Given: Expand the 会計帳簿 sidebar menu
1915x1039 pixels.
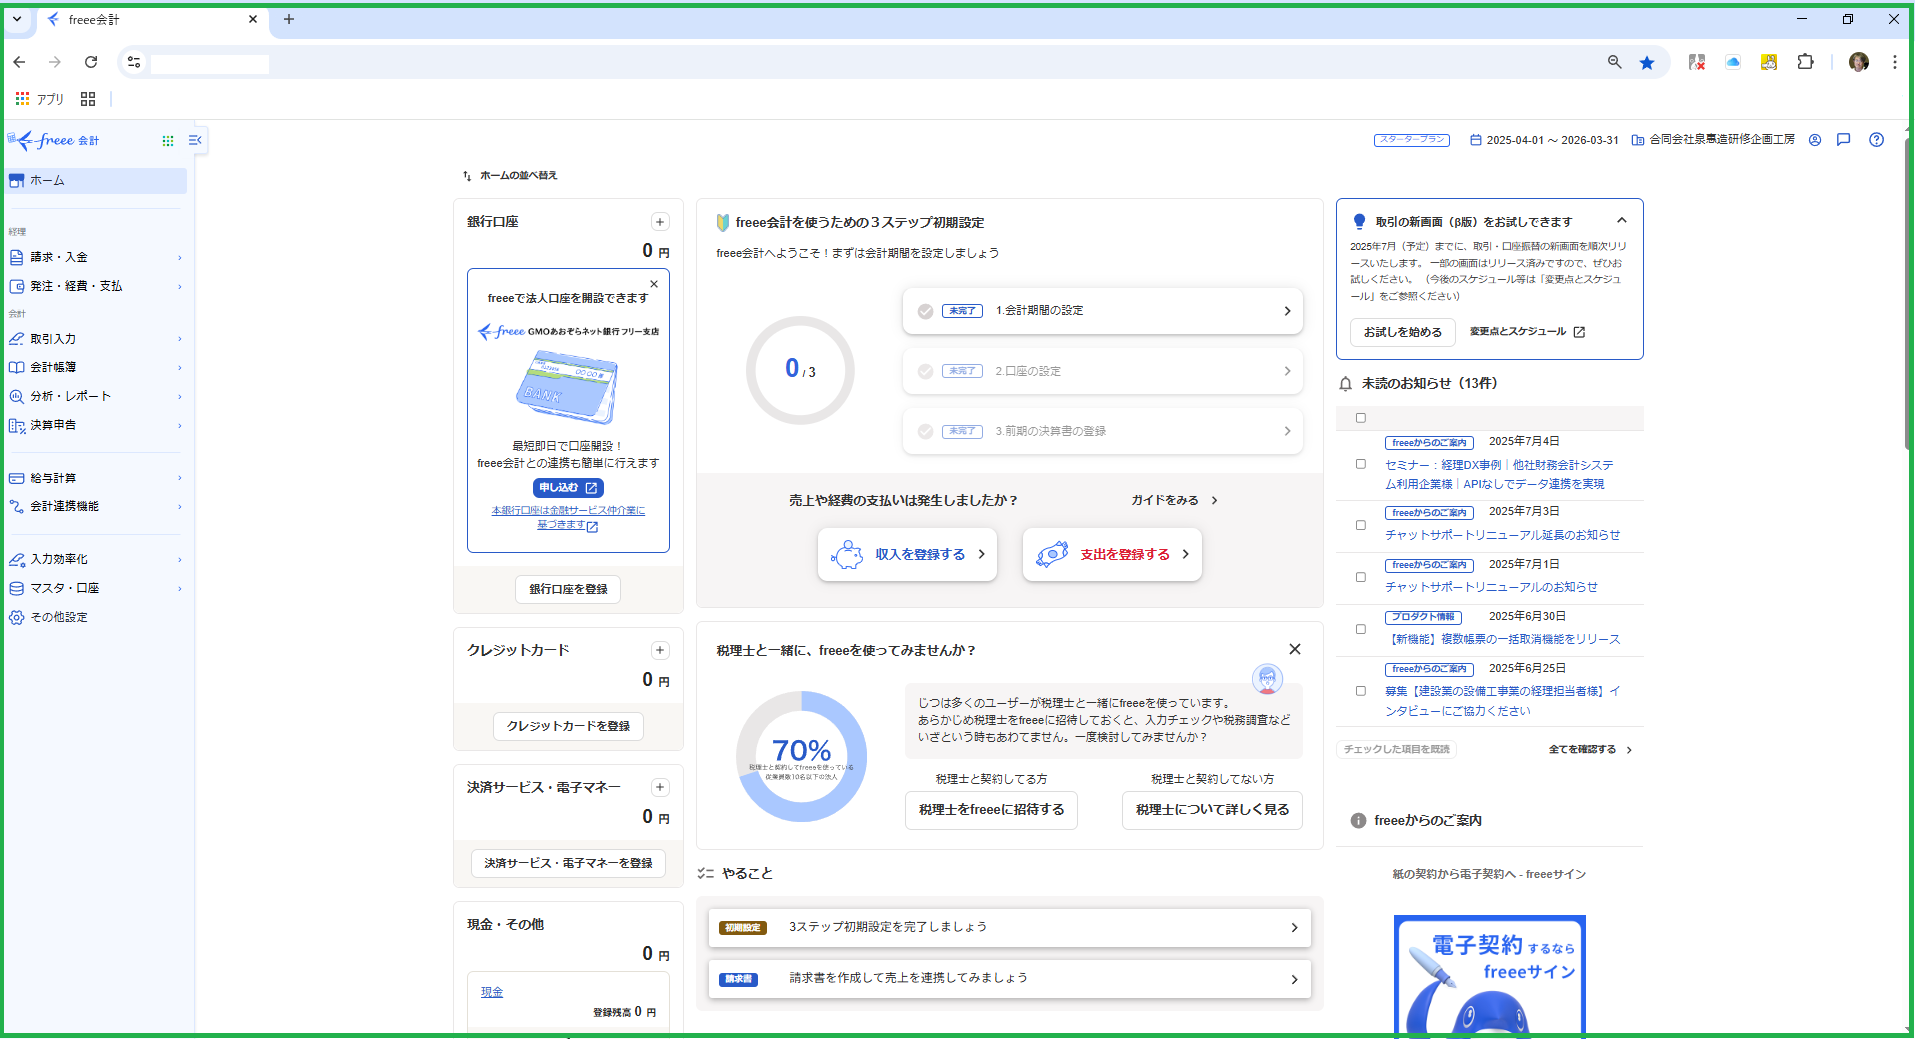Looking at the screenshot, I should [x=96, y=368].
